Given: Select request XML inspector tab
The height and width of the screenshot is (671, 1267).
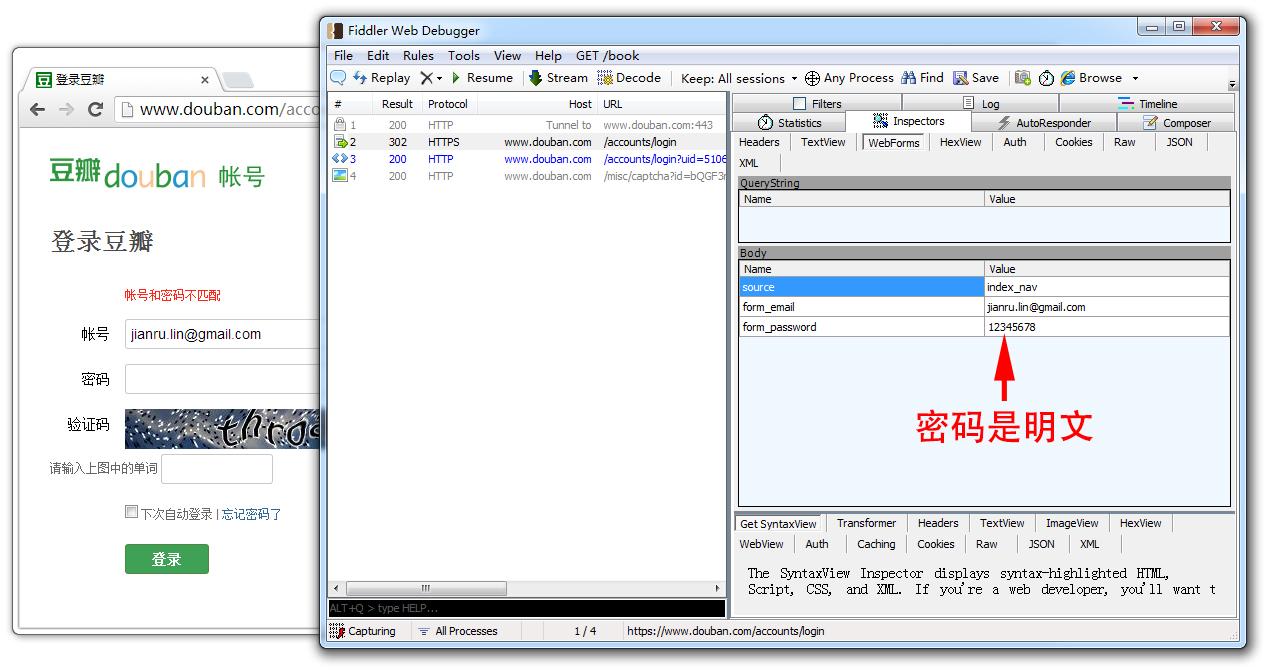Looking at the screenshot, I should pos(749,163).
